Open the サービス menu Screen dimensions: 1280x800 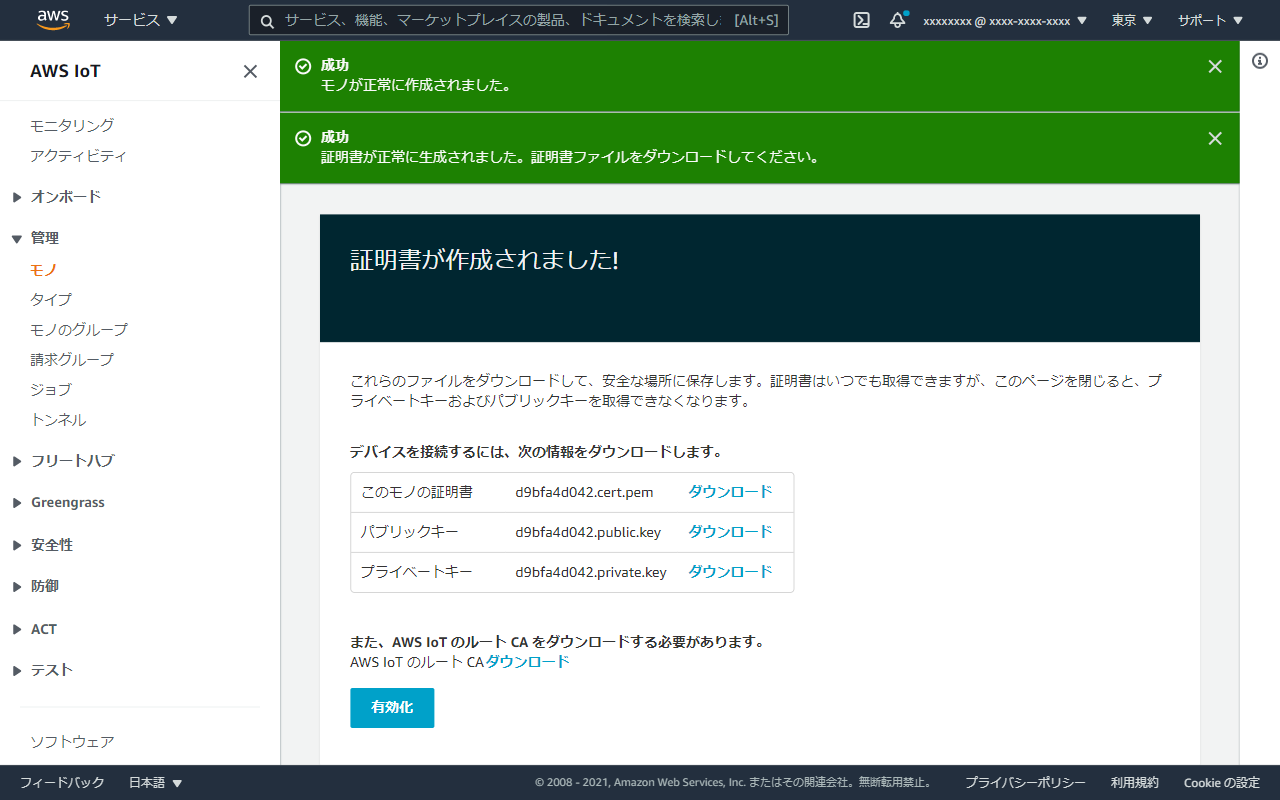136,19
